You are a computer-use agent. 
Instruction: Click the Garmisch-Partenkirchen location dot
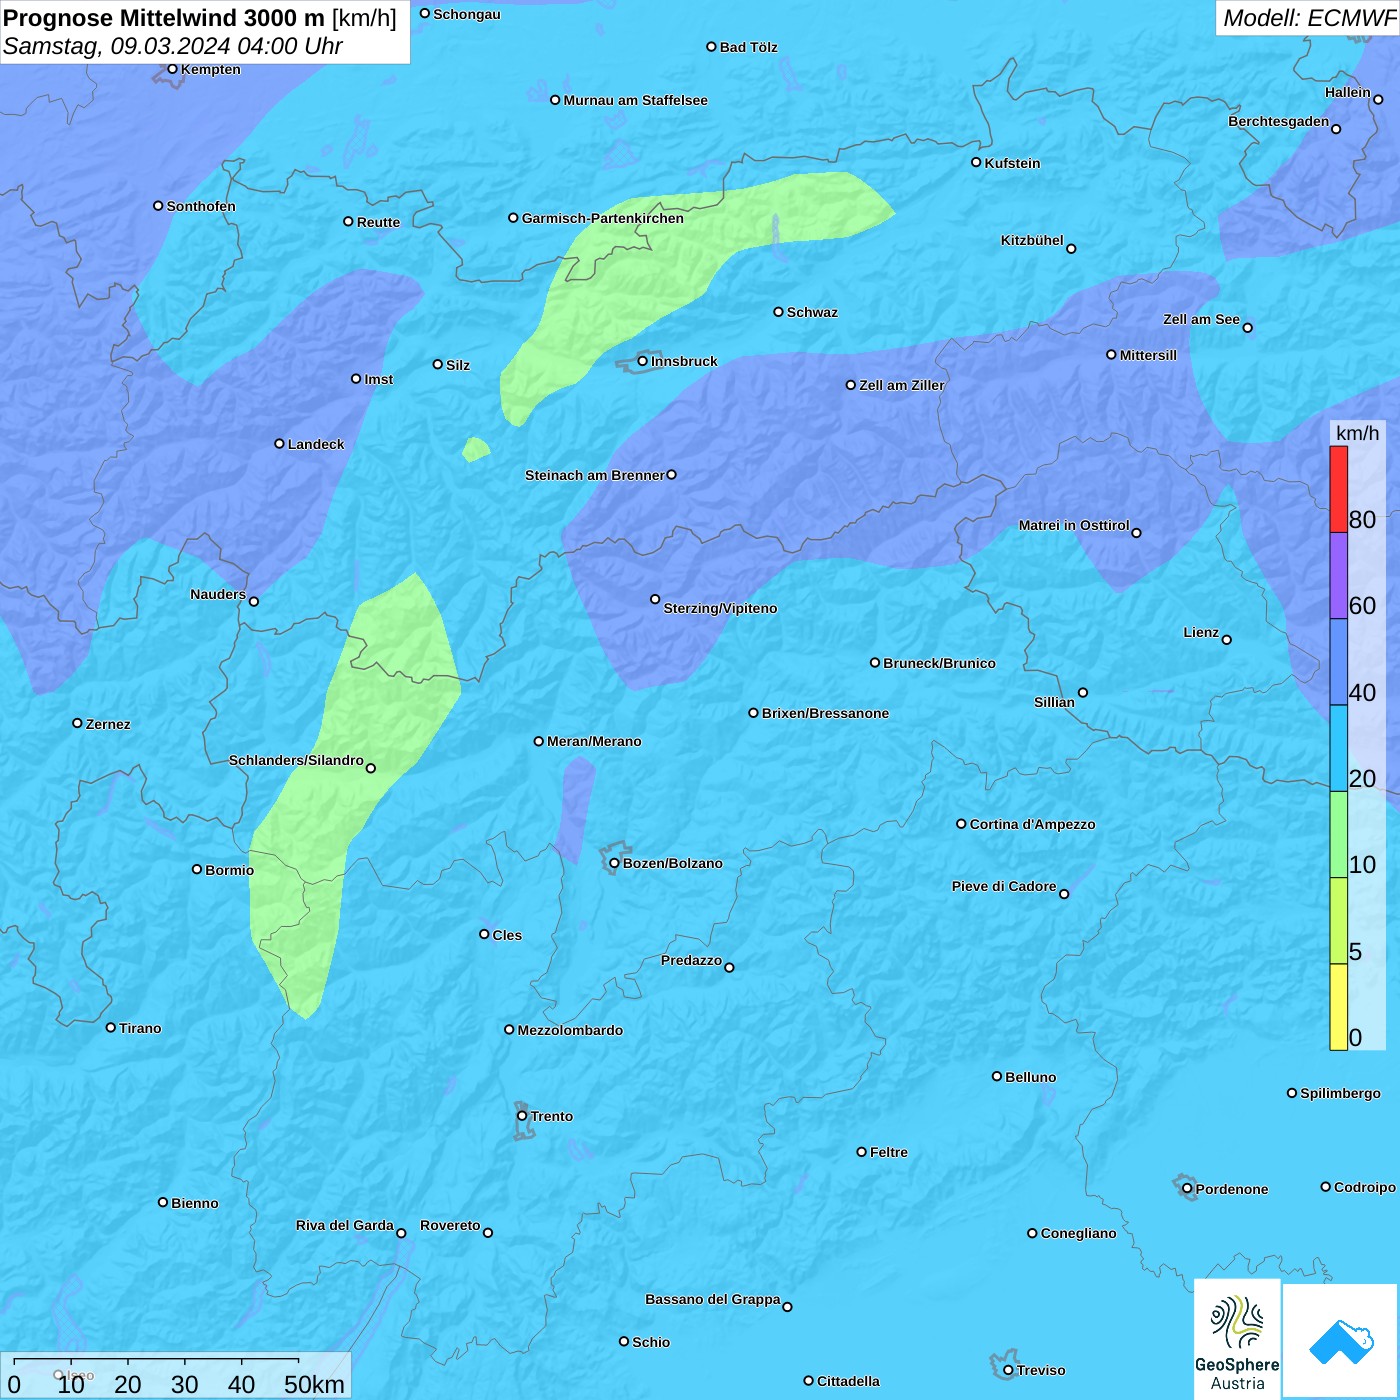point(513,217)
